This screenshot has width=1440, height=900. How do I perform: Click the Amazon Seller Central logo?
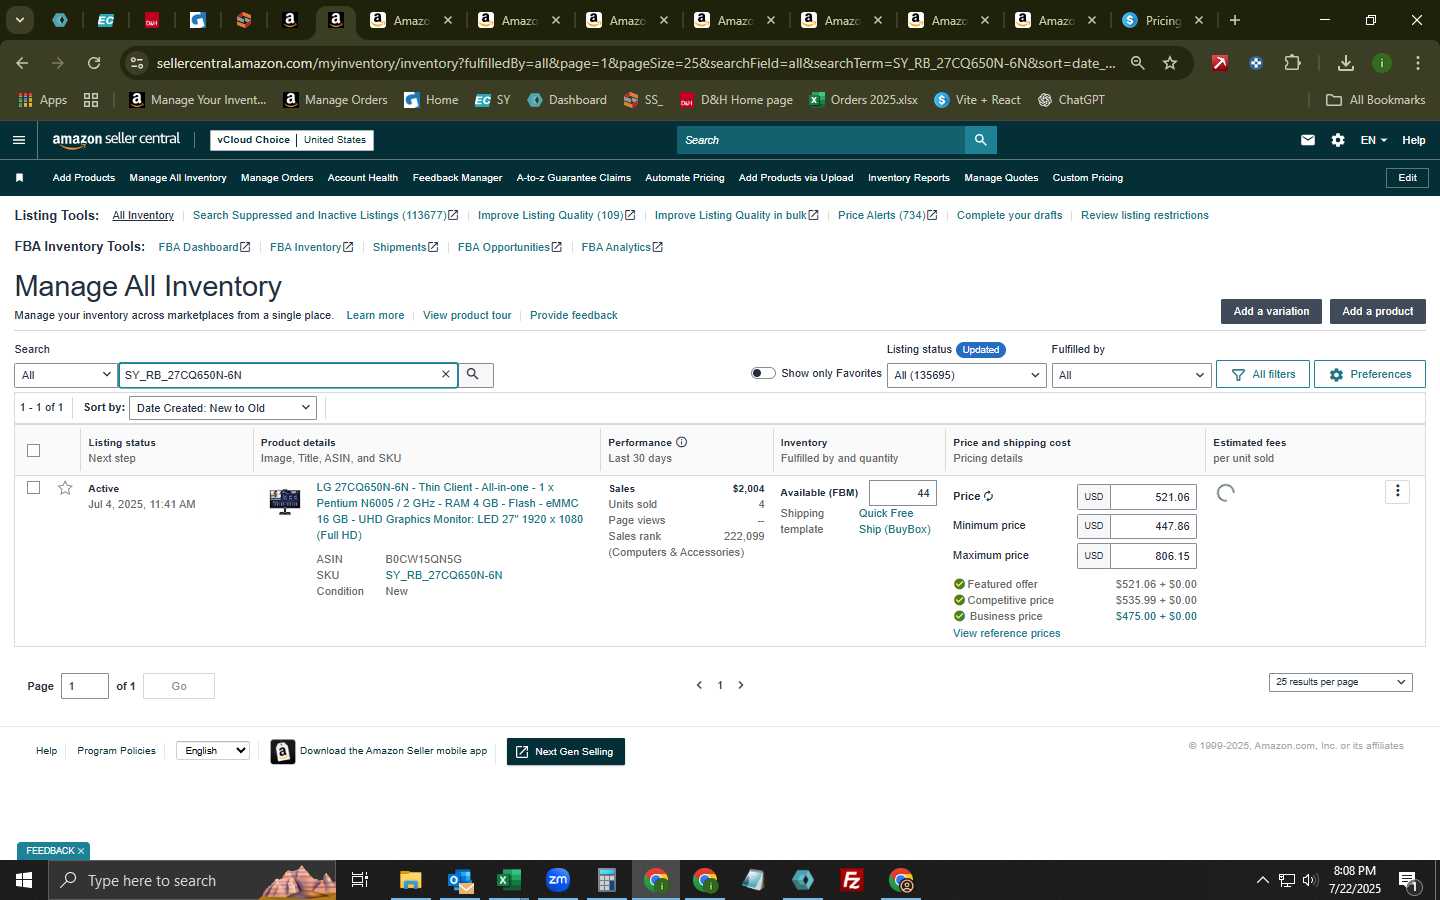[x=116, y=140]
